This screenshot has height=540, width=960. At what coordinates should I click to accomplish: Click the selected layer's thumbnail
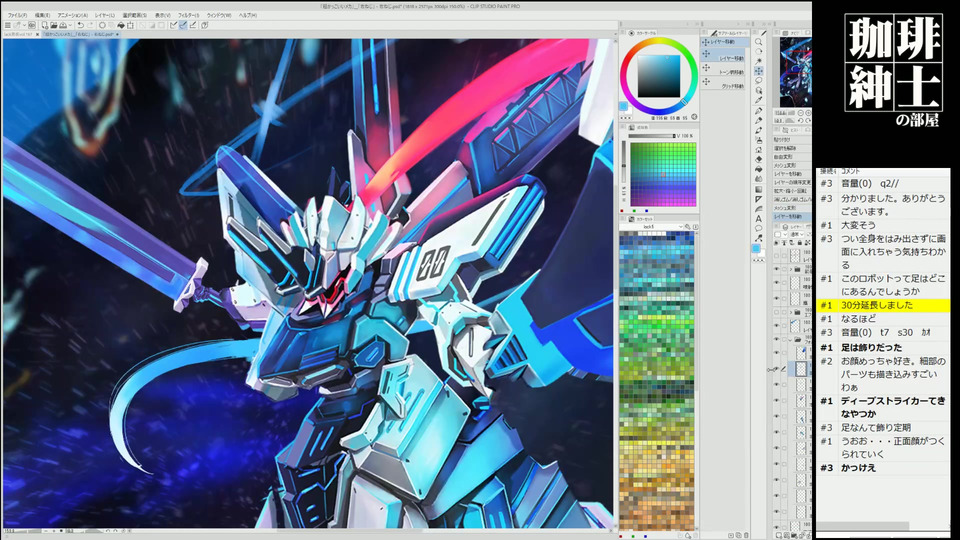point(801,369)
